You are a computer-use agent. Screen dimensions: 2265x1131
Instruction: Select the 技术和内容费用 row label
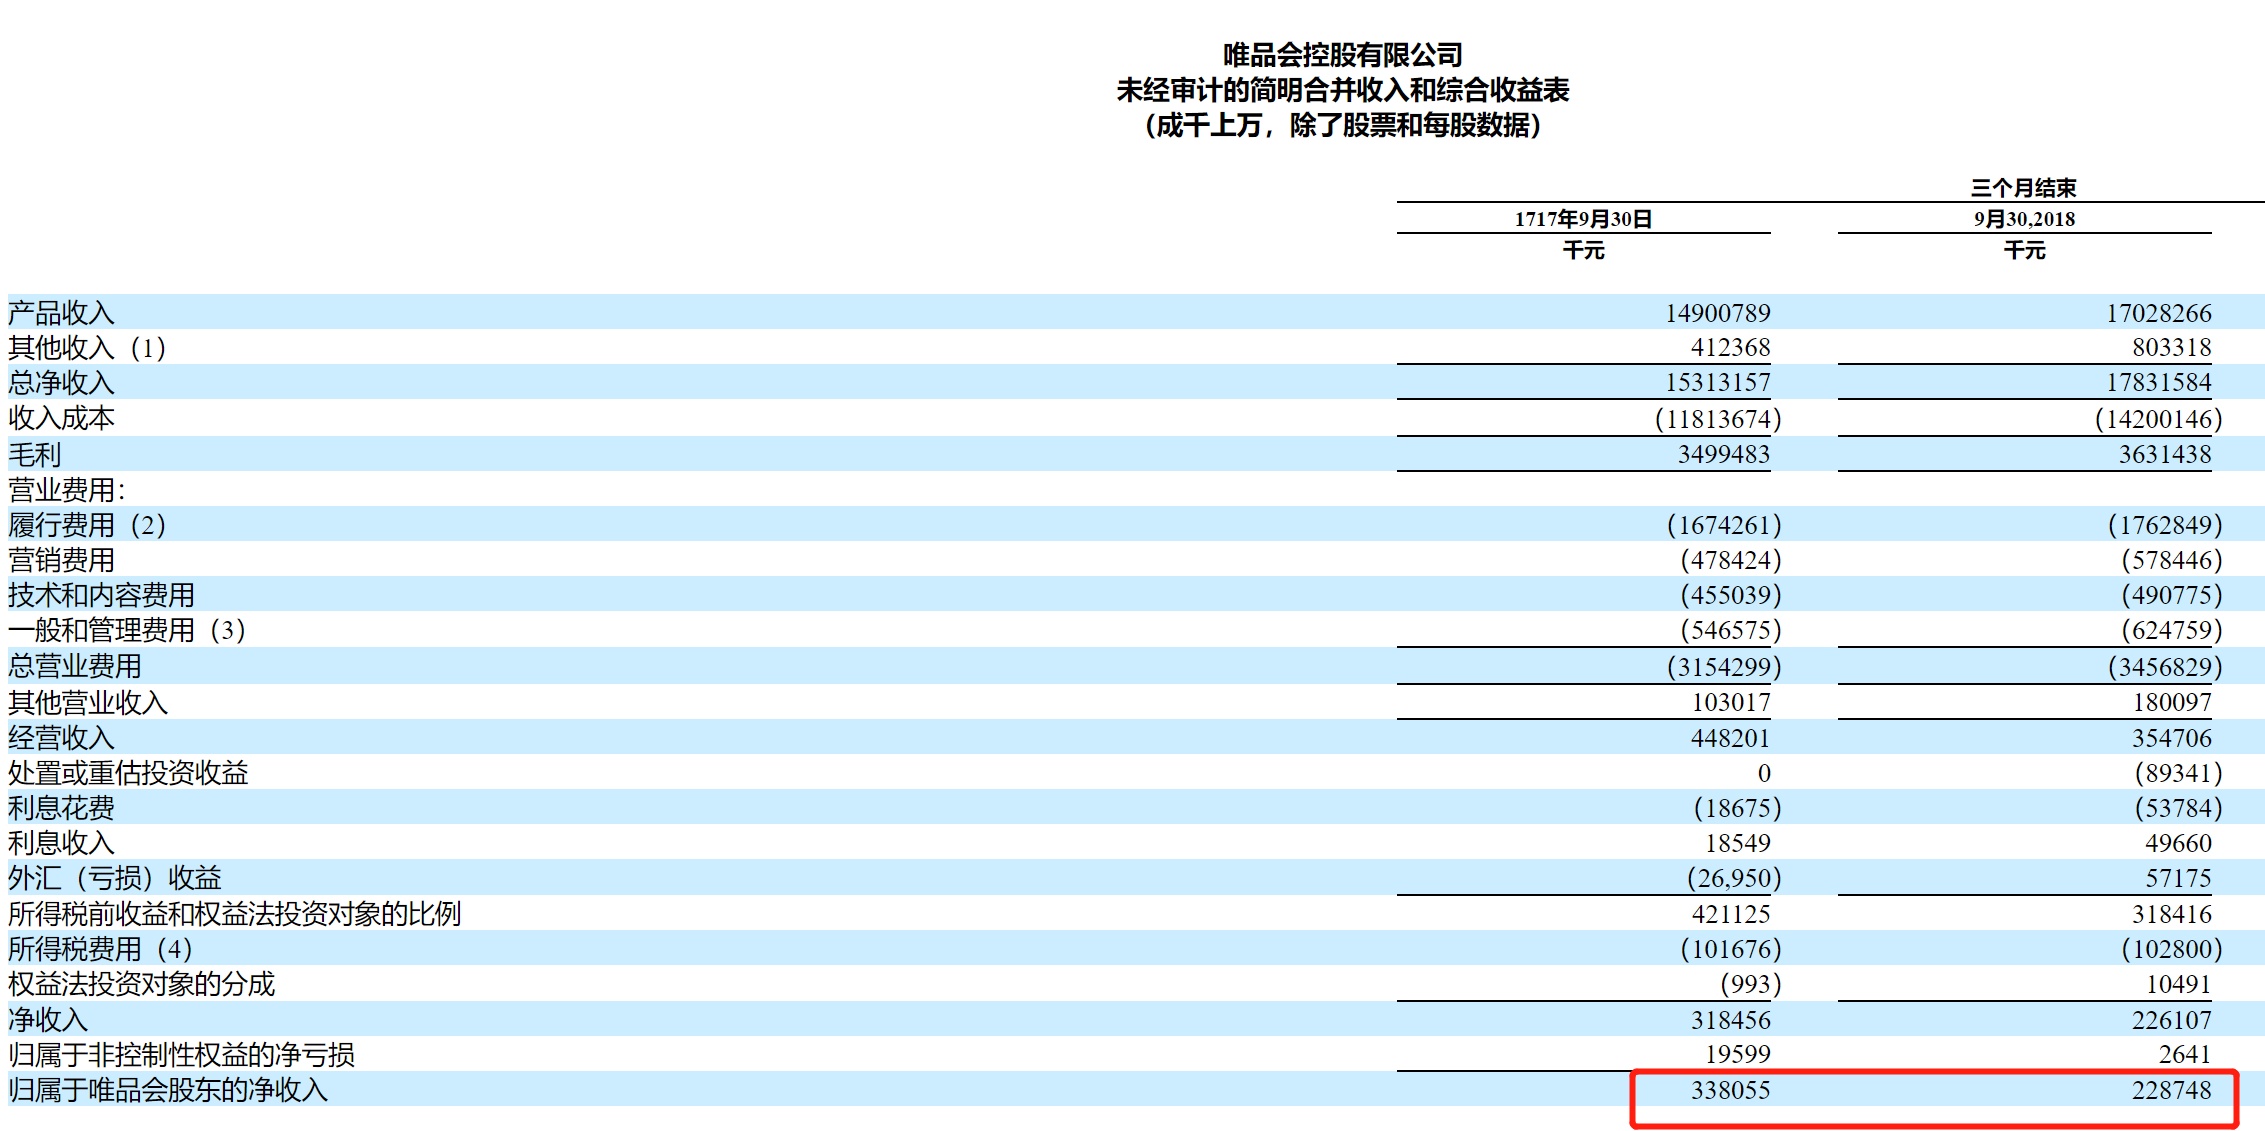[101, 595]
